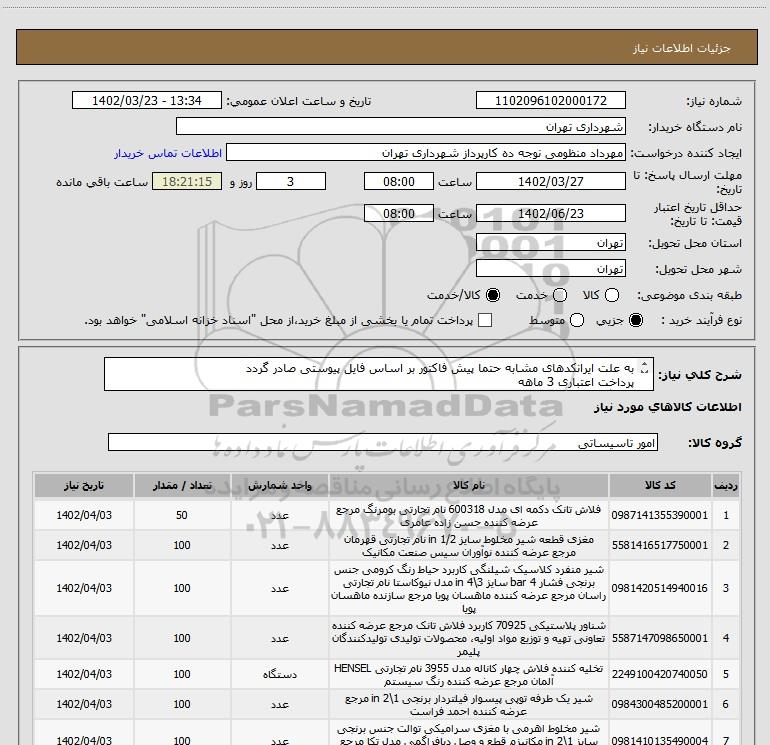Click product code 0987141355390001
This screenshot has height=745, width=770.
click(660, 515)
